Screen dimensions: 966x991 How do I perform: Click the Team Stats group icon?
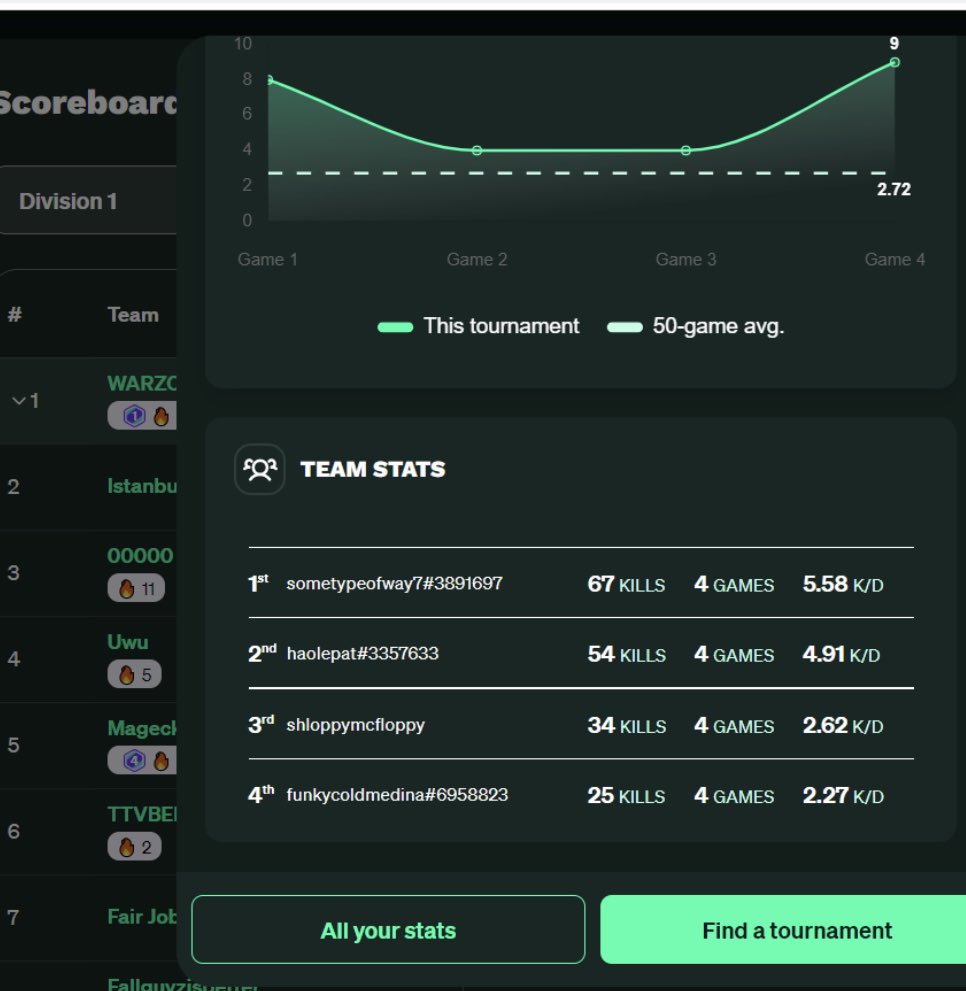(x=258, y=468)
